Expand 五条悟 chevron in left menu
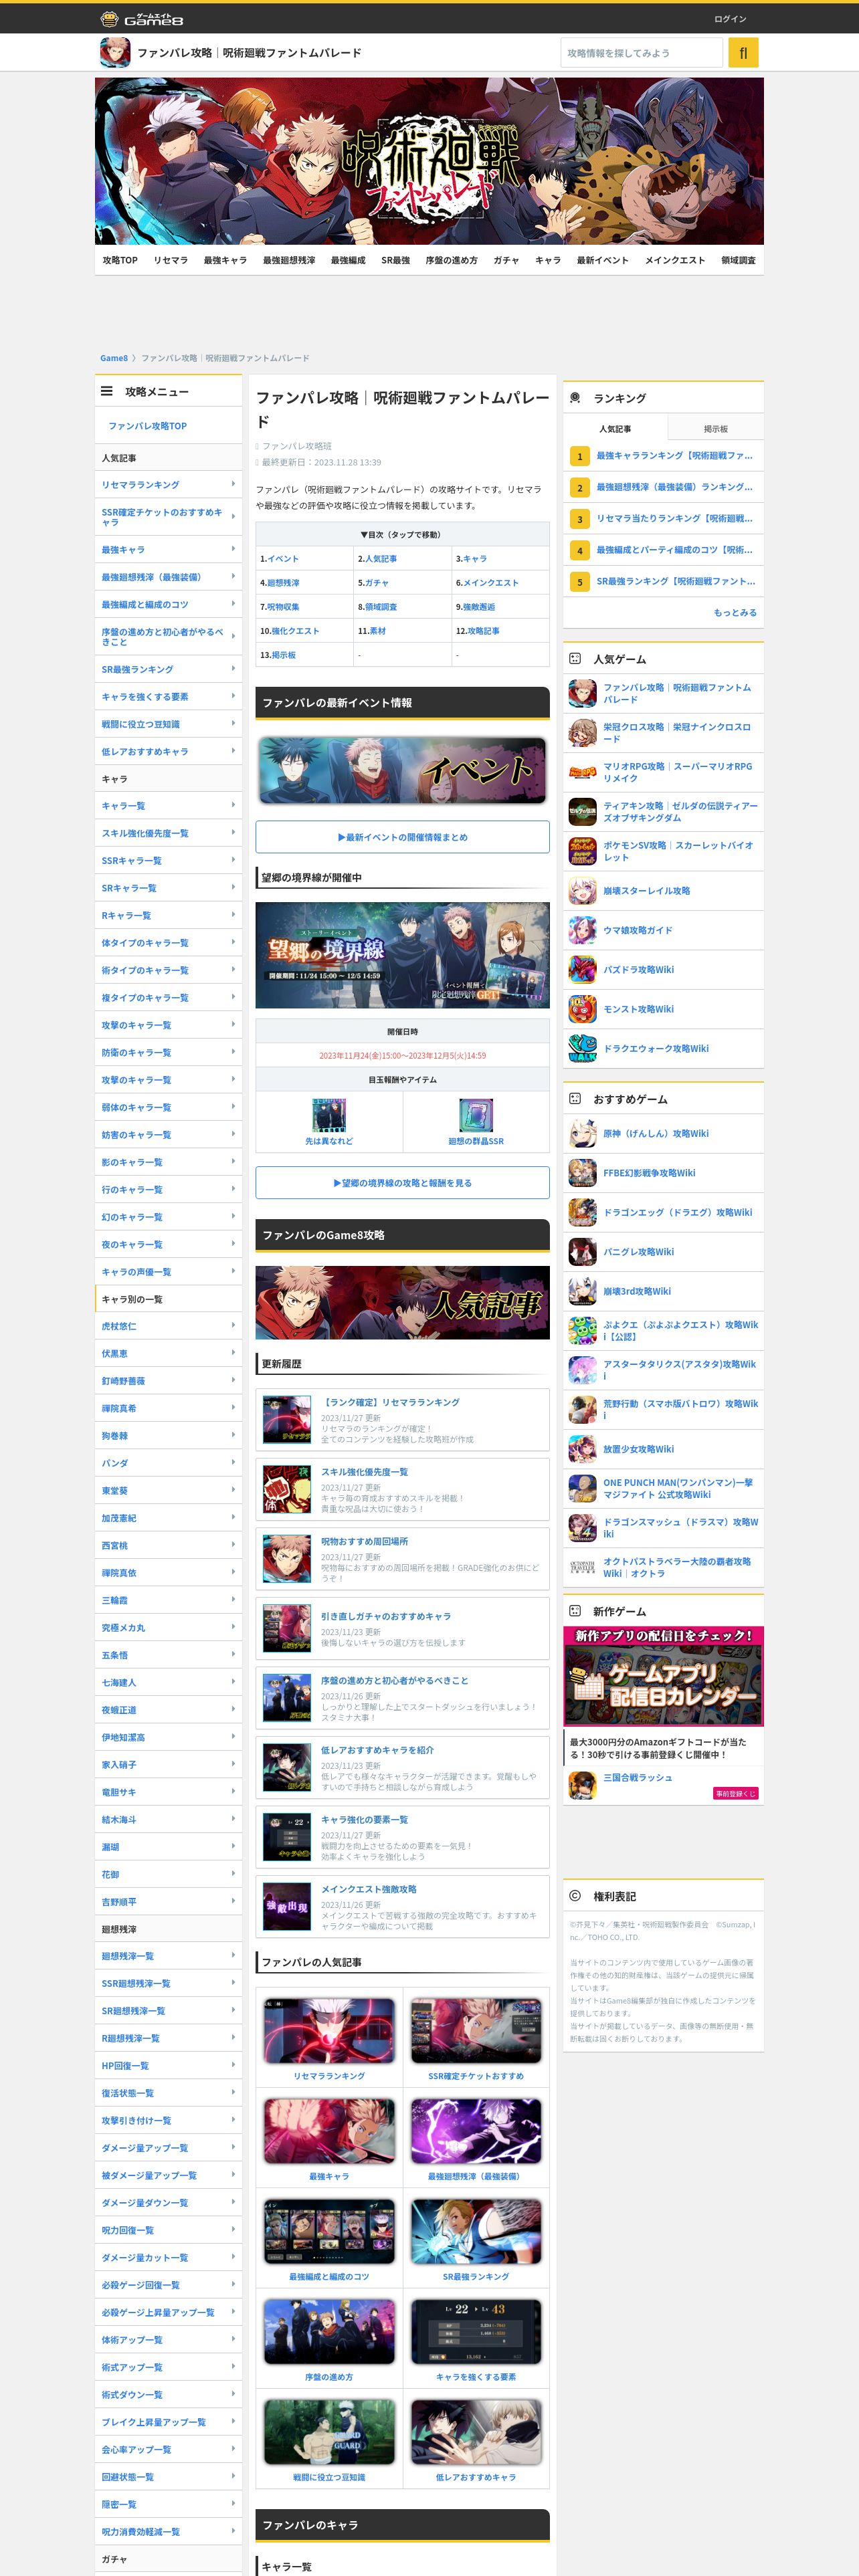 pos(234,1655)
